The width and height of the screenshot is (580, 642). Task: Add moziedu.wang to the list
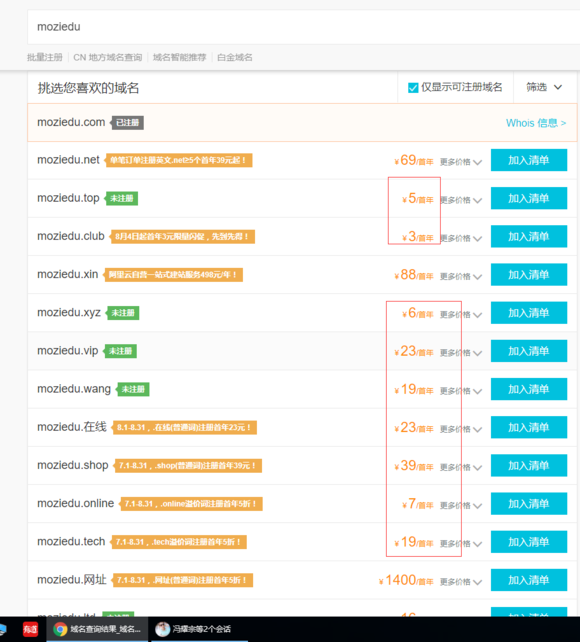tap(529, 389)
